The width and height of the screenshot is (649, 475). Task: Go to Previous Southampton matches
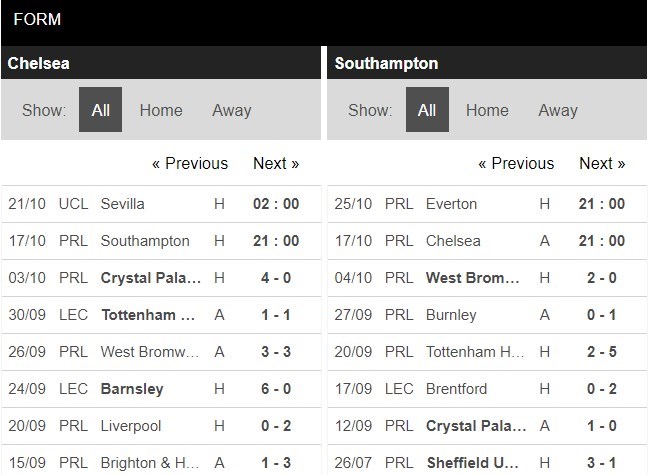[516, 163]
